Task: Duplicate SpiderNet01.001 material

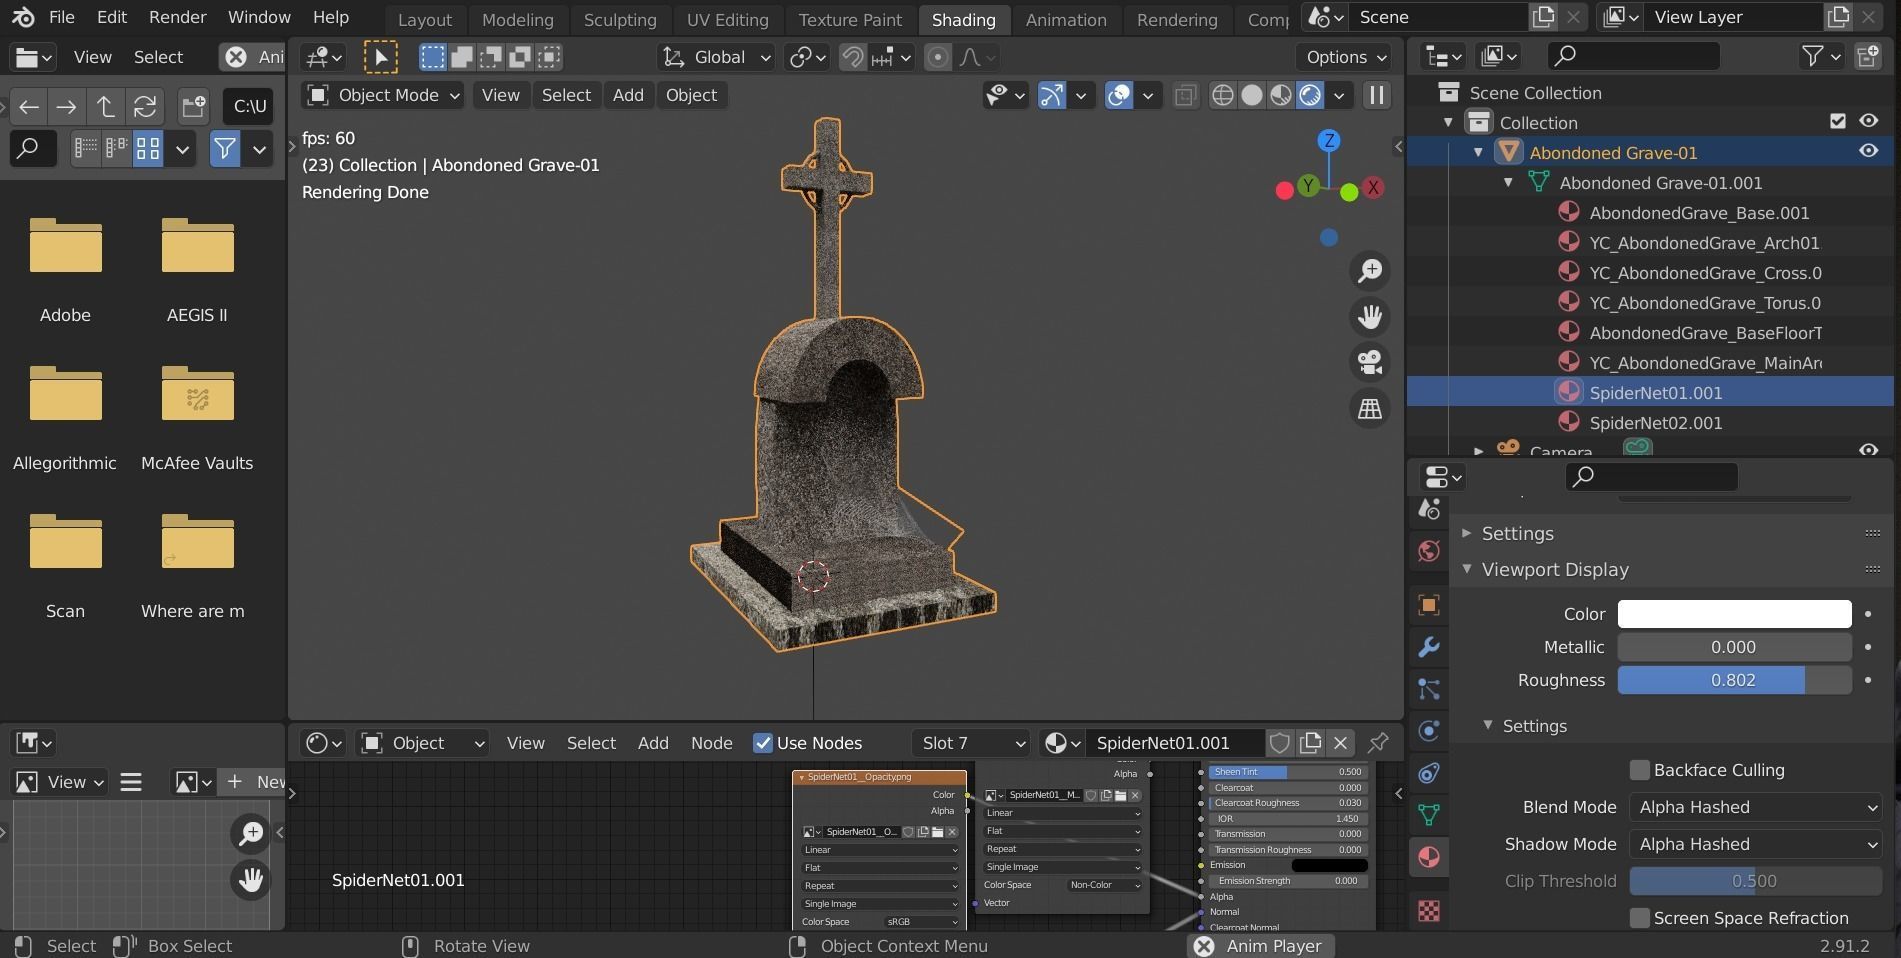Action: [1310, 743]
